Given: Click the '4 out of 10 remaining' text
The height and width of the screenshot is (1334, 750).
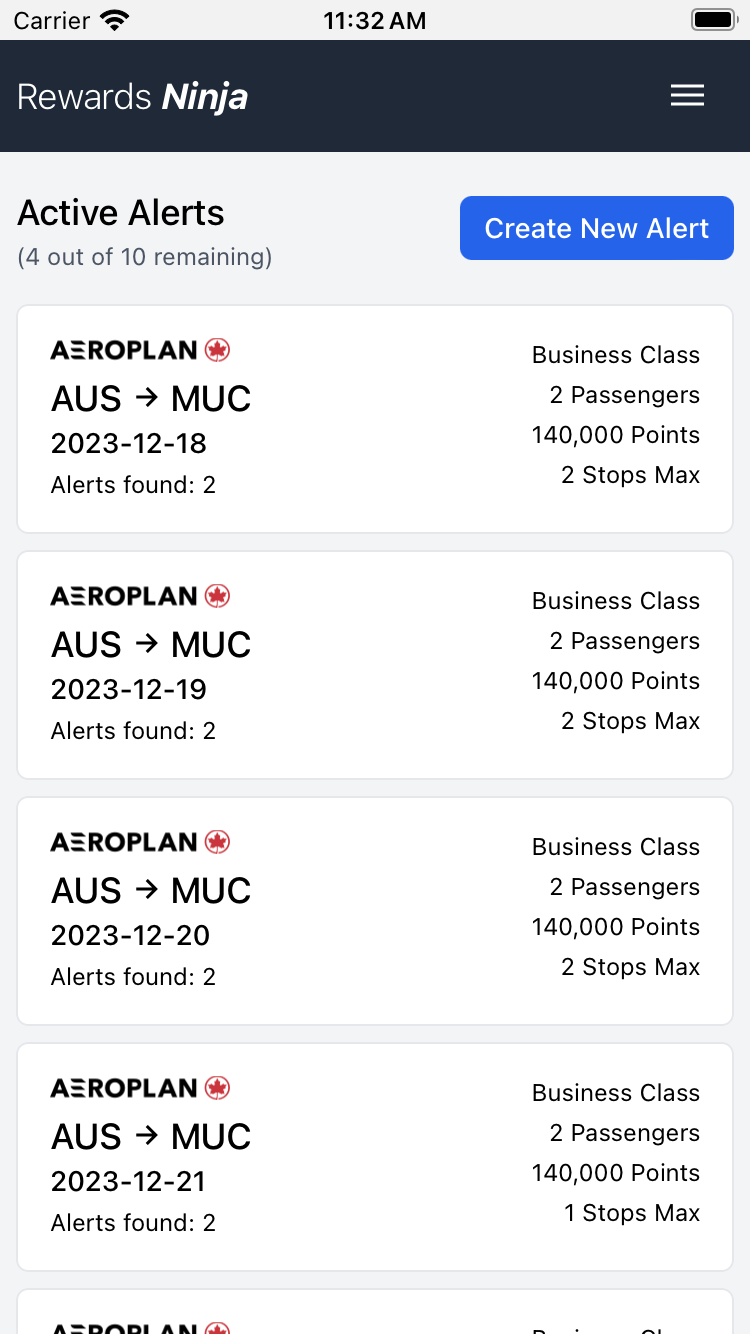Looking at the screenshot, I should tap(145, 257).
